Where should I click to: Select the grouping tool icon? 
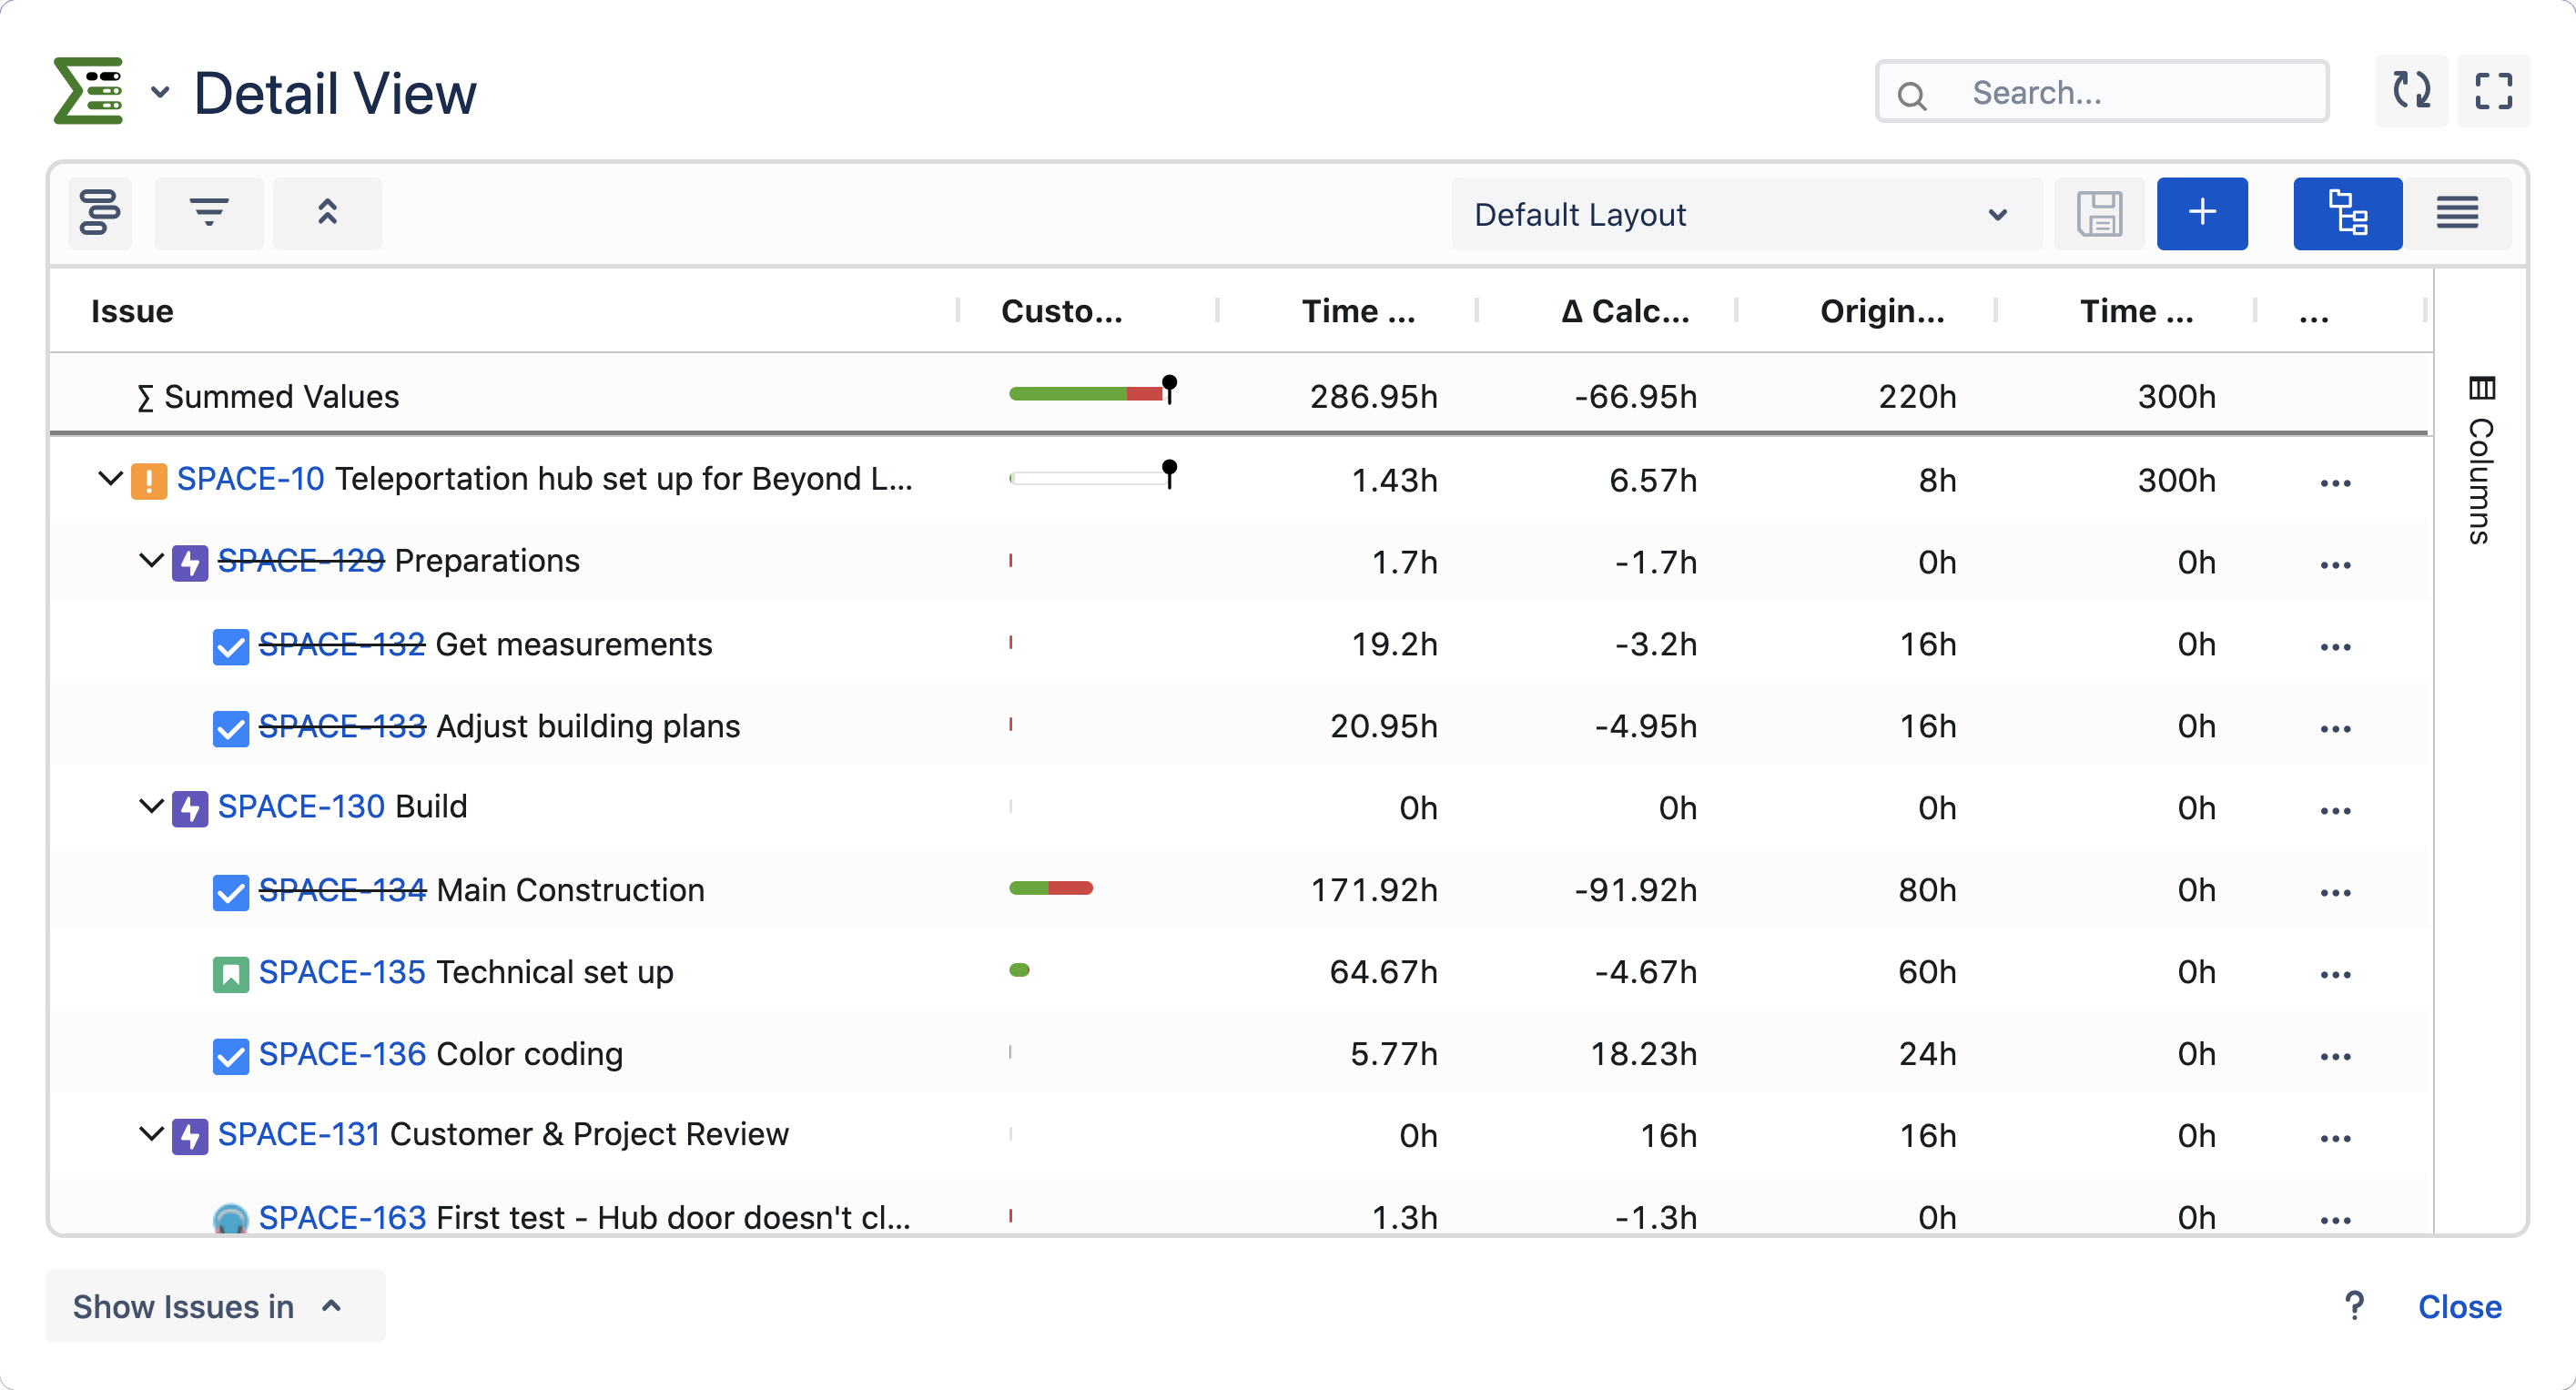[x=100, y=213]
